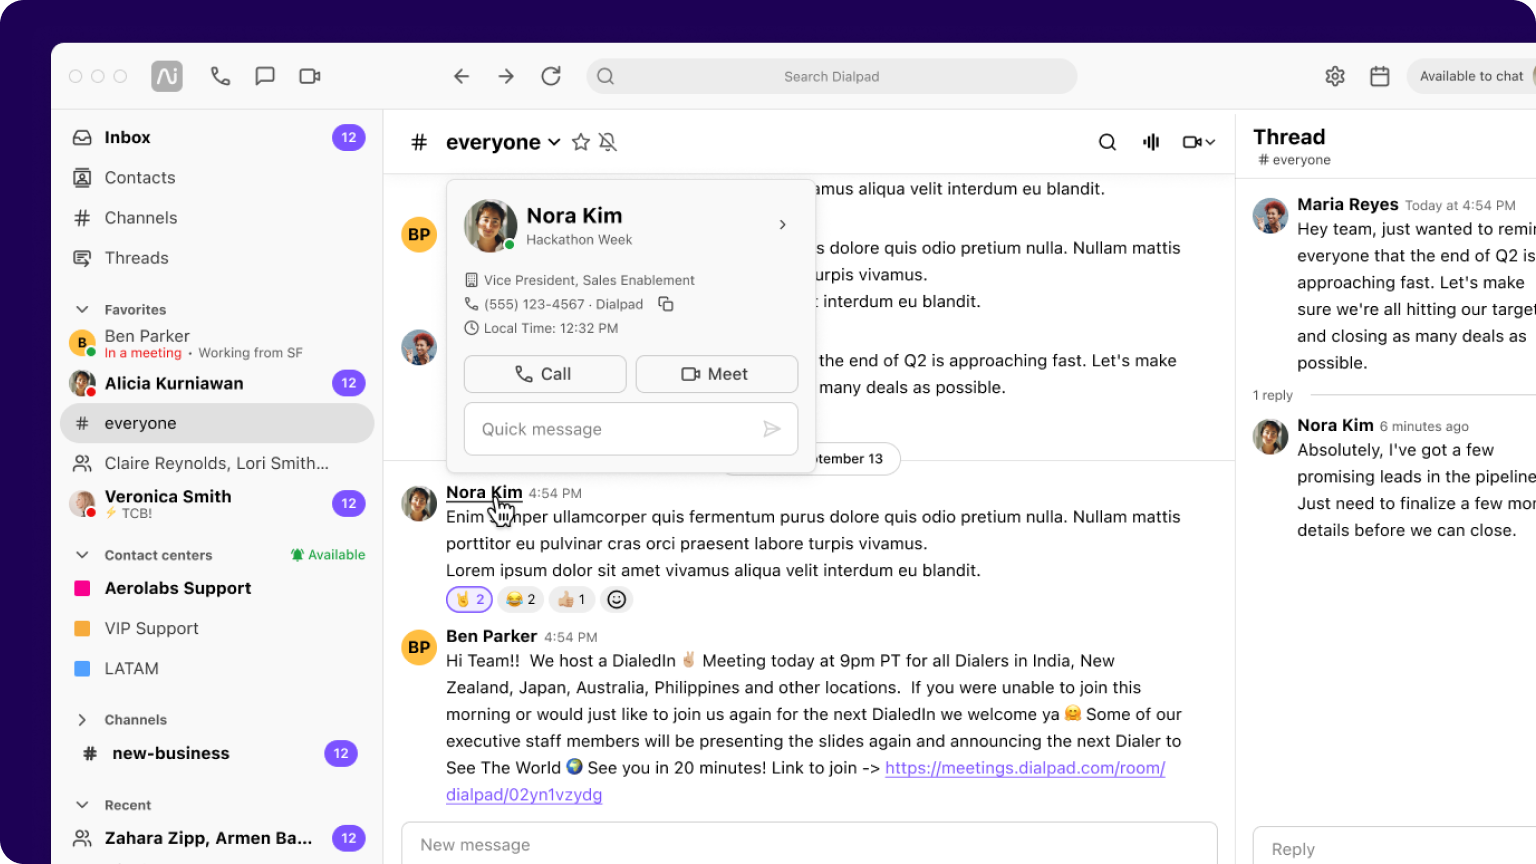The width and height of the screenshot is (1536, 864).
Task: Open Inbox in the sidebar
Action: [217, 138]
